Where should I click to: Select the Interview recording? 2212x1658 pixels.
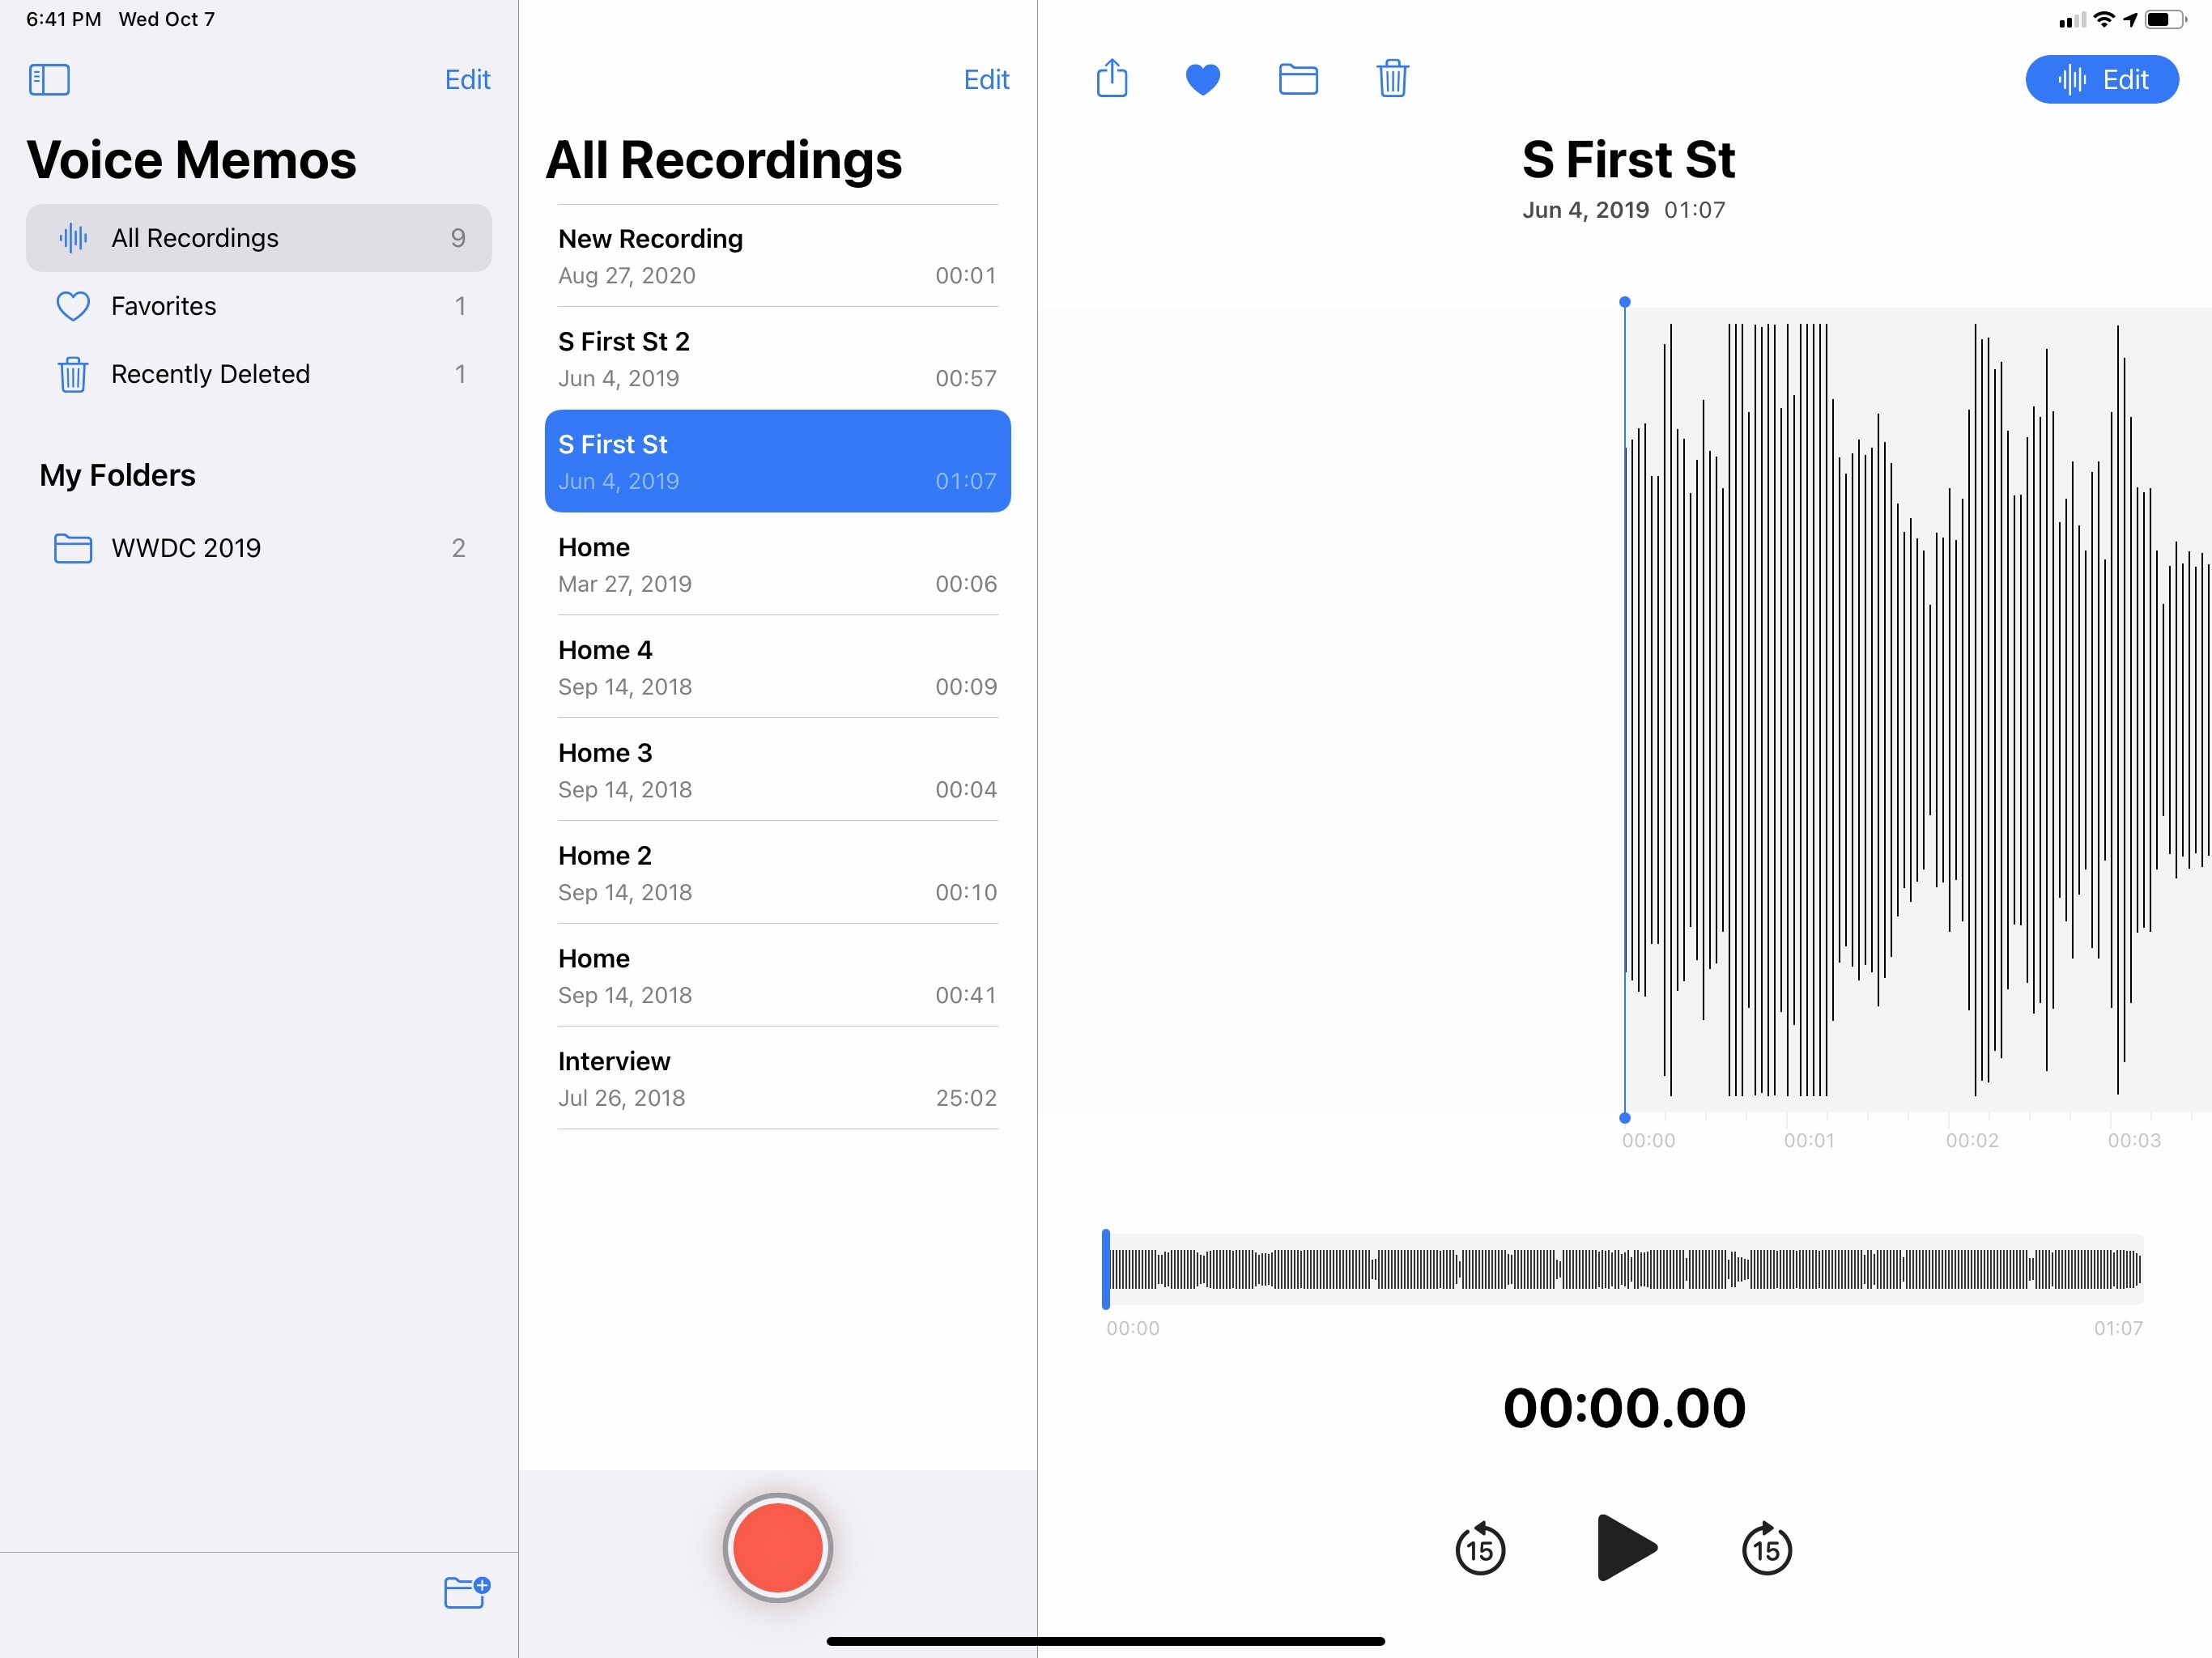777,1079
